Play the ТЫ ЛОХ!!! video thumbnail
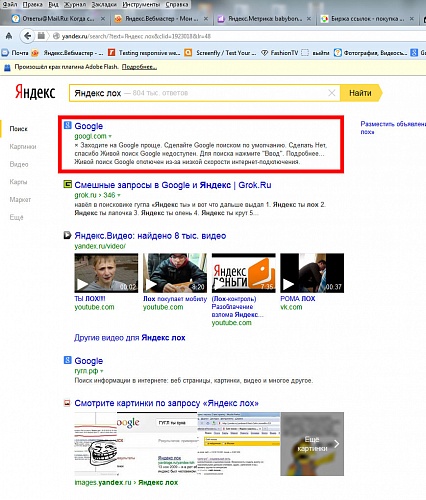426x500 pixels. click(x=106, y=273)
